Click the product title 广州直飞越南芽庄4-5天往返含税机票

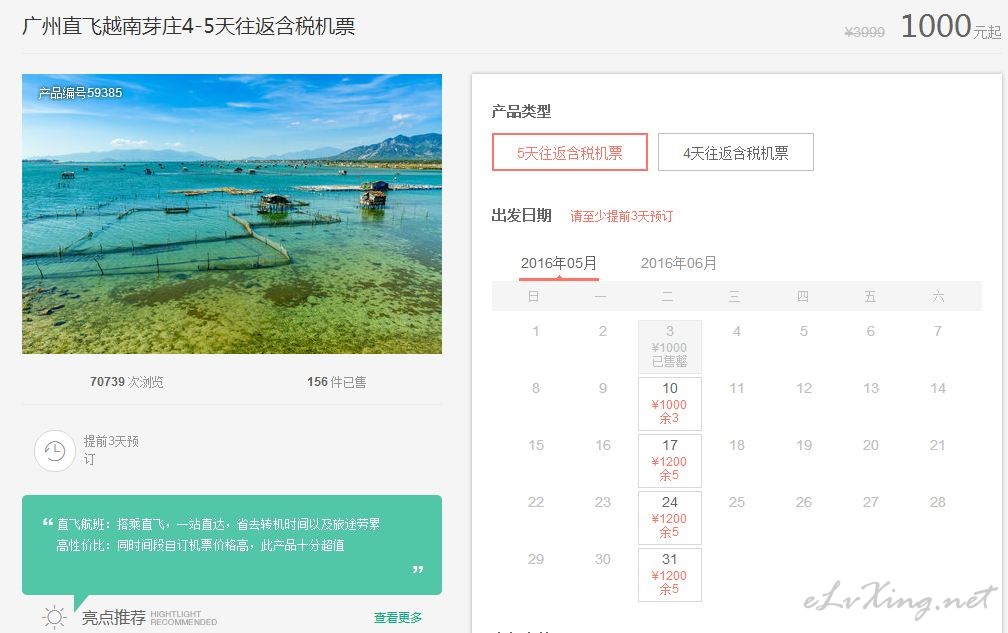point(188,26)
